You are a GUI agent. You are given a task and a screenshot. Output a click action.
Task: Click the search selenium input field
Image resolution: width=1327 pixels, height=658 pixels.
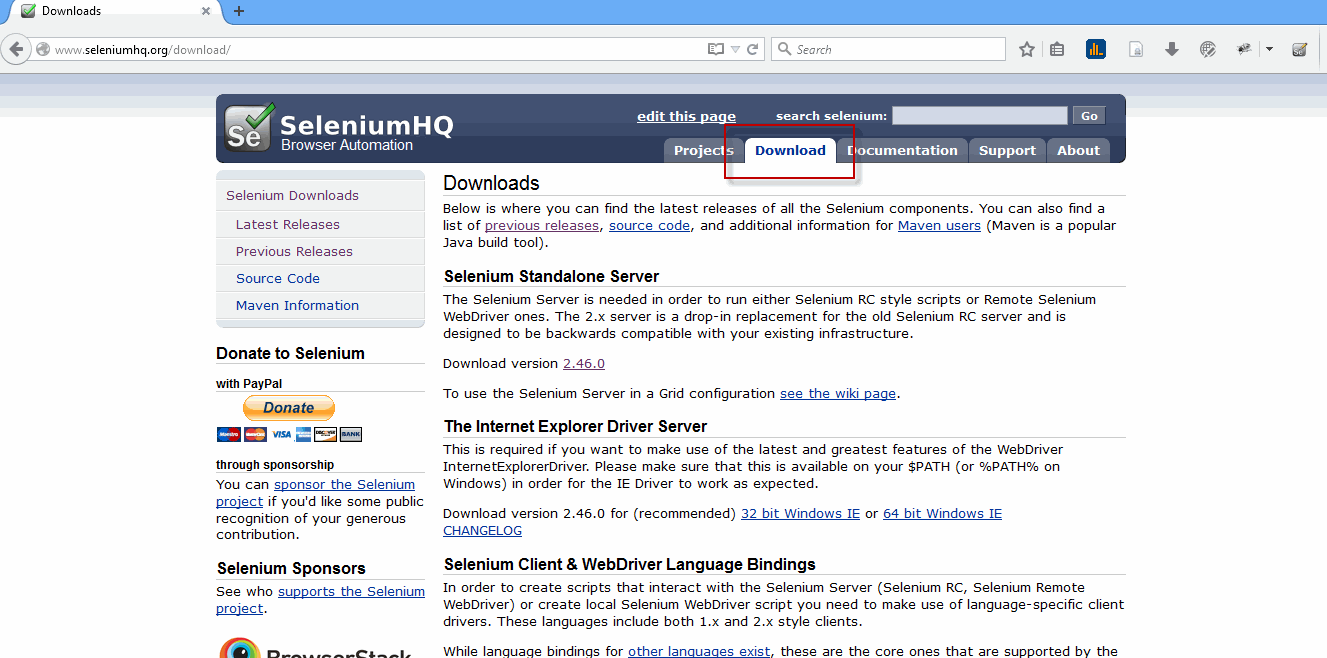point(979,116)
